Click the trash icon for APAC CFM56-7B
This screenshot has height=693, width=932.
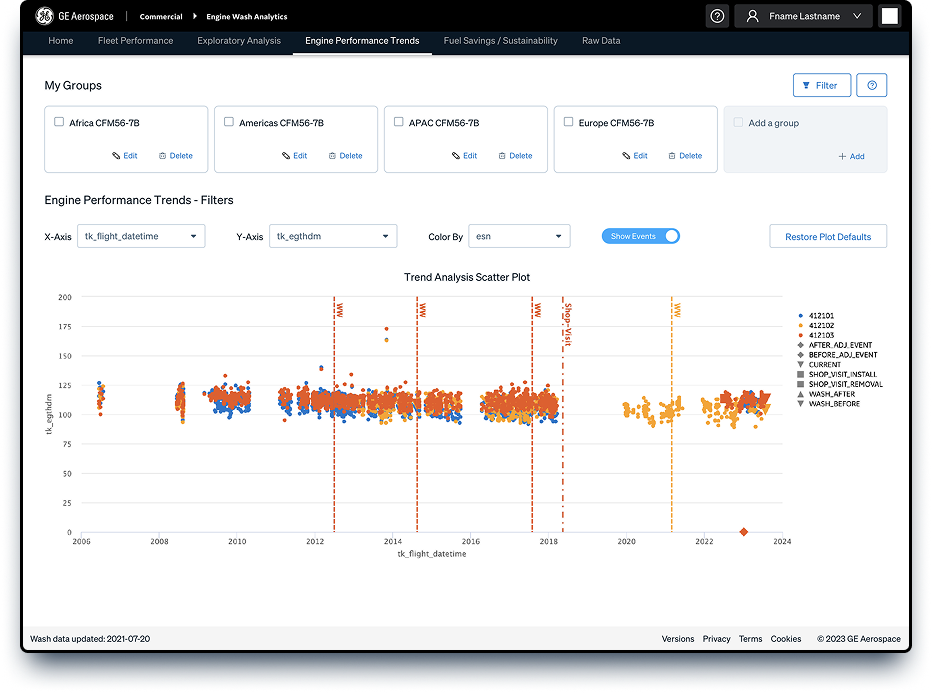pos(502,156)
